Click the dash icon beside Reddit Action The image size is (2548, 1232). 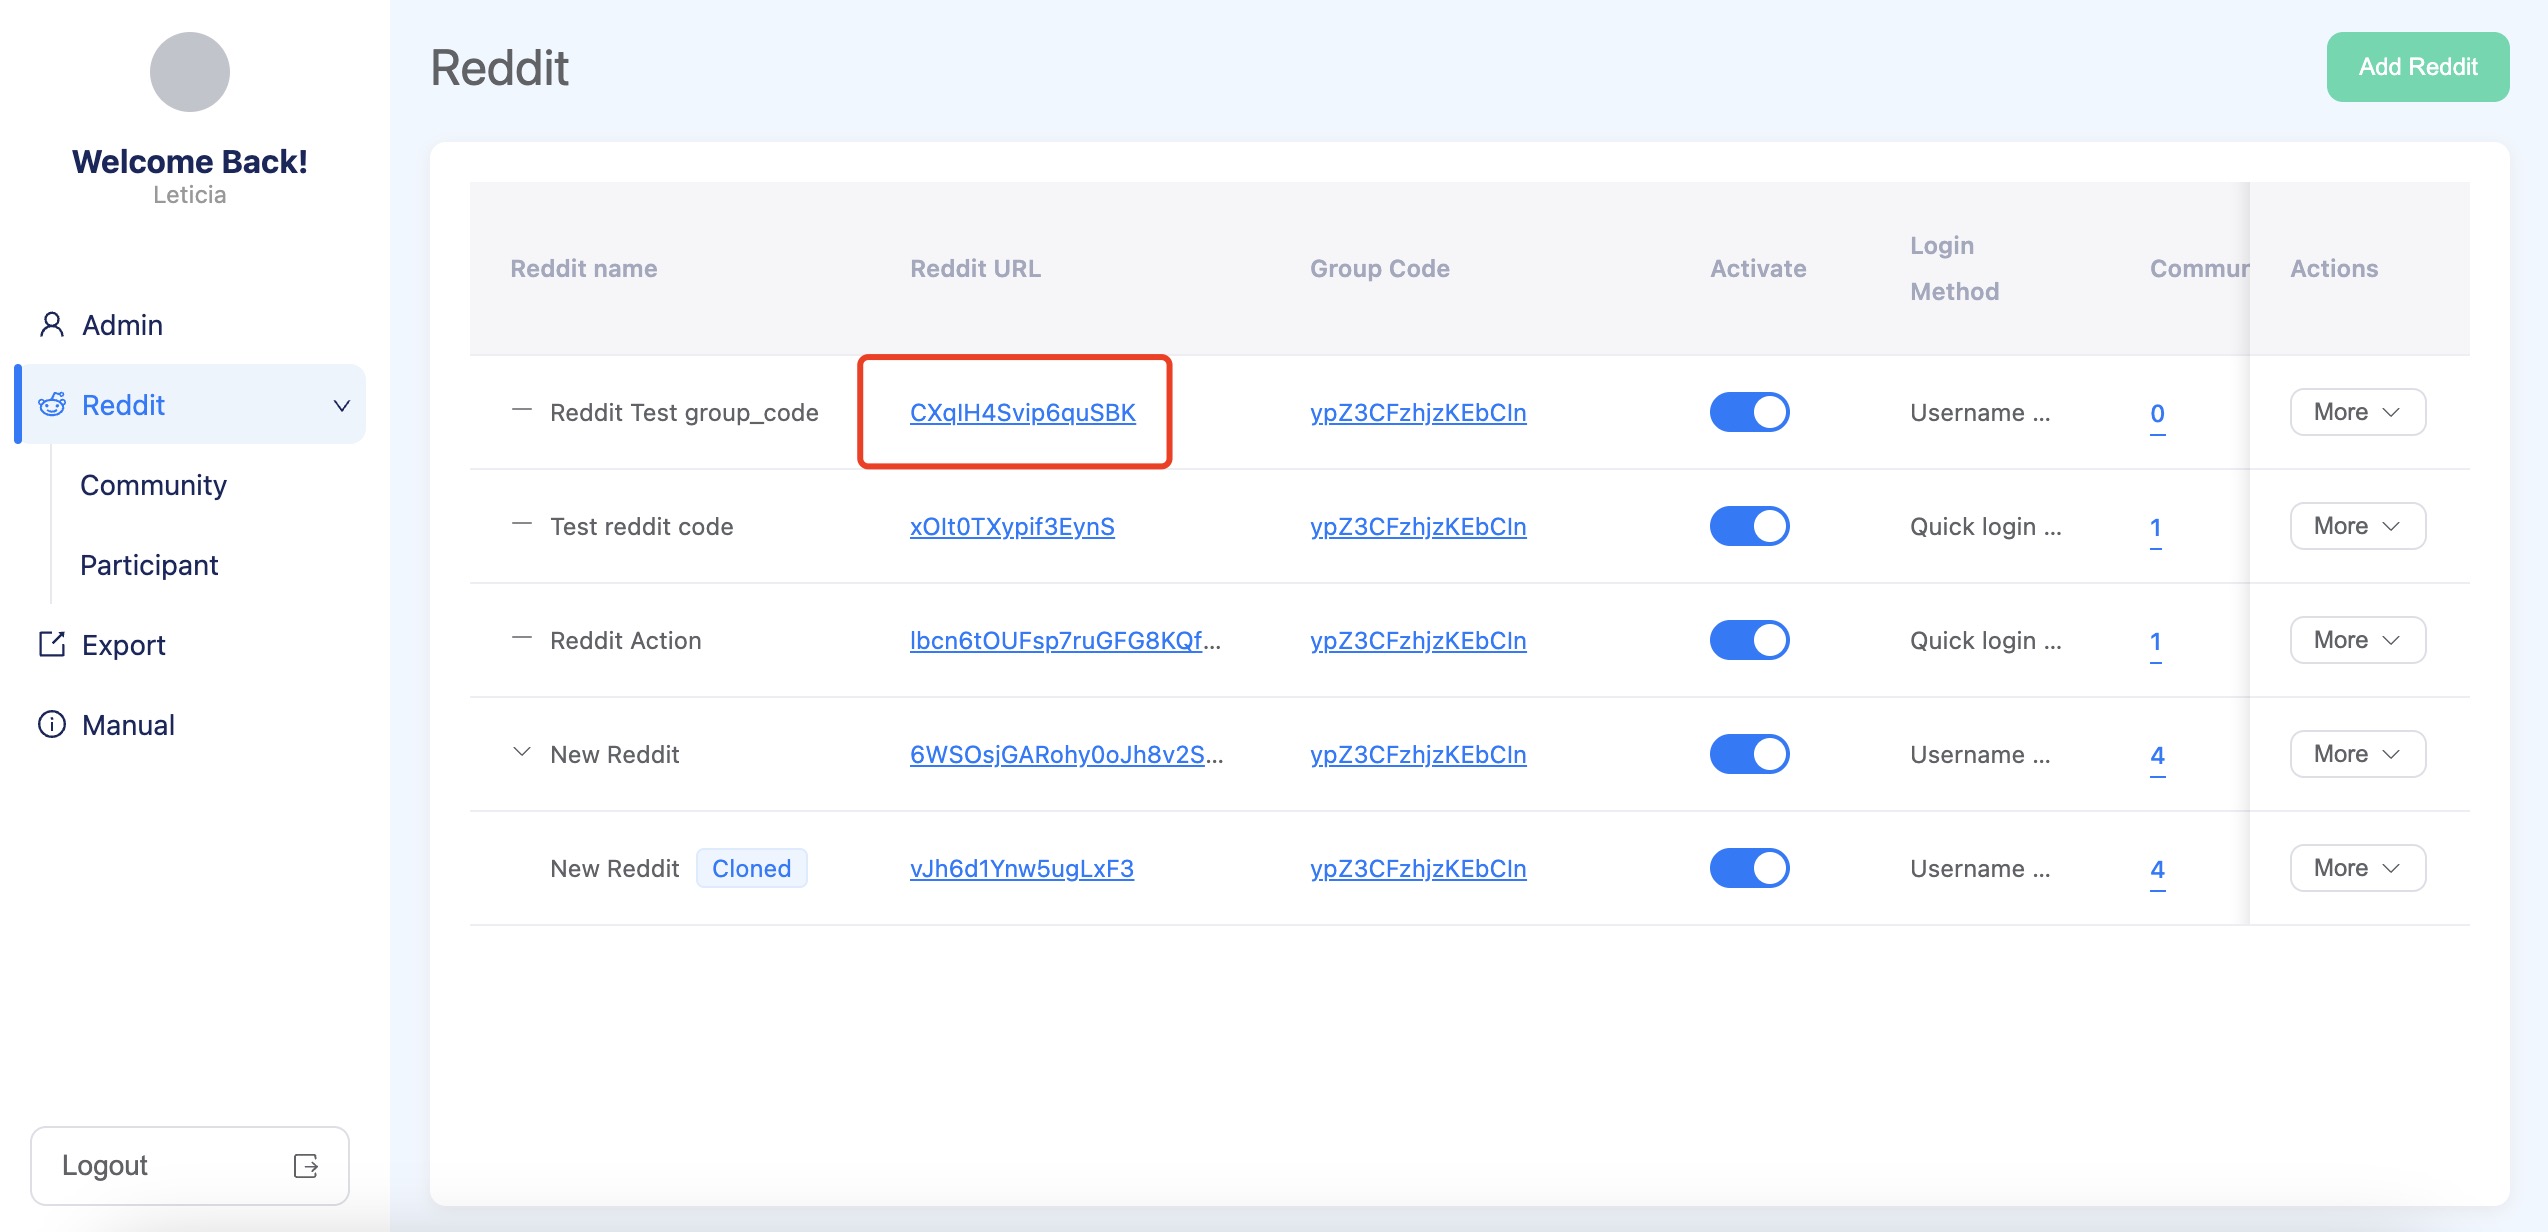click(521, 638)
